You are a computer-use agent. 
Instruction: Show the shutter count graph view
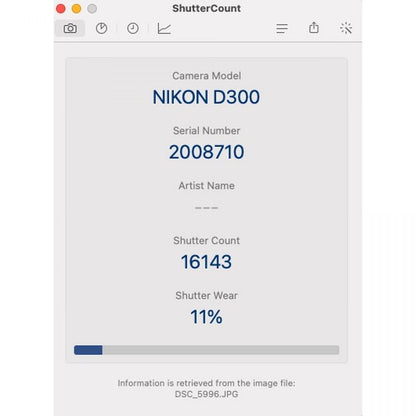[164, 28]
